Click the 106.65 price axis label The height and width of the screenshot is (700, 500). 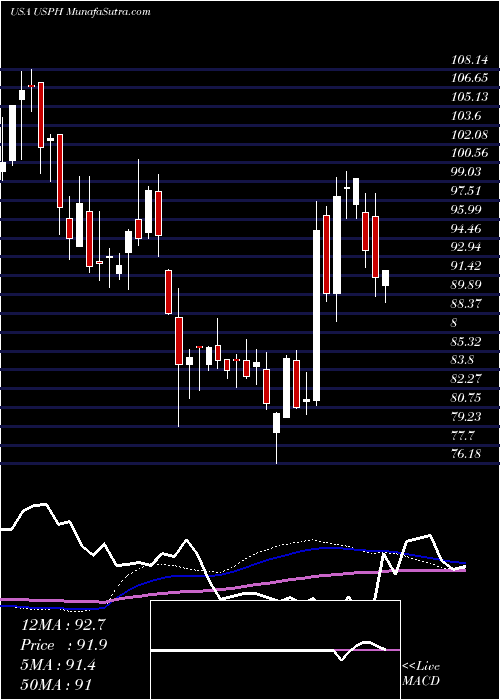(470, 78)
